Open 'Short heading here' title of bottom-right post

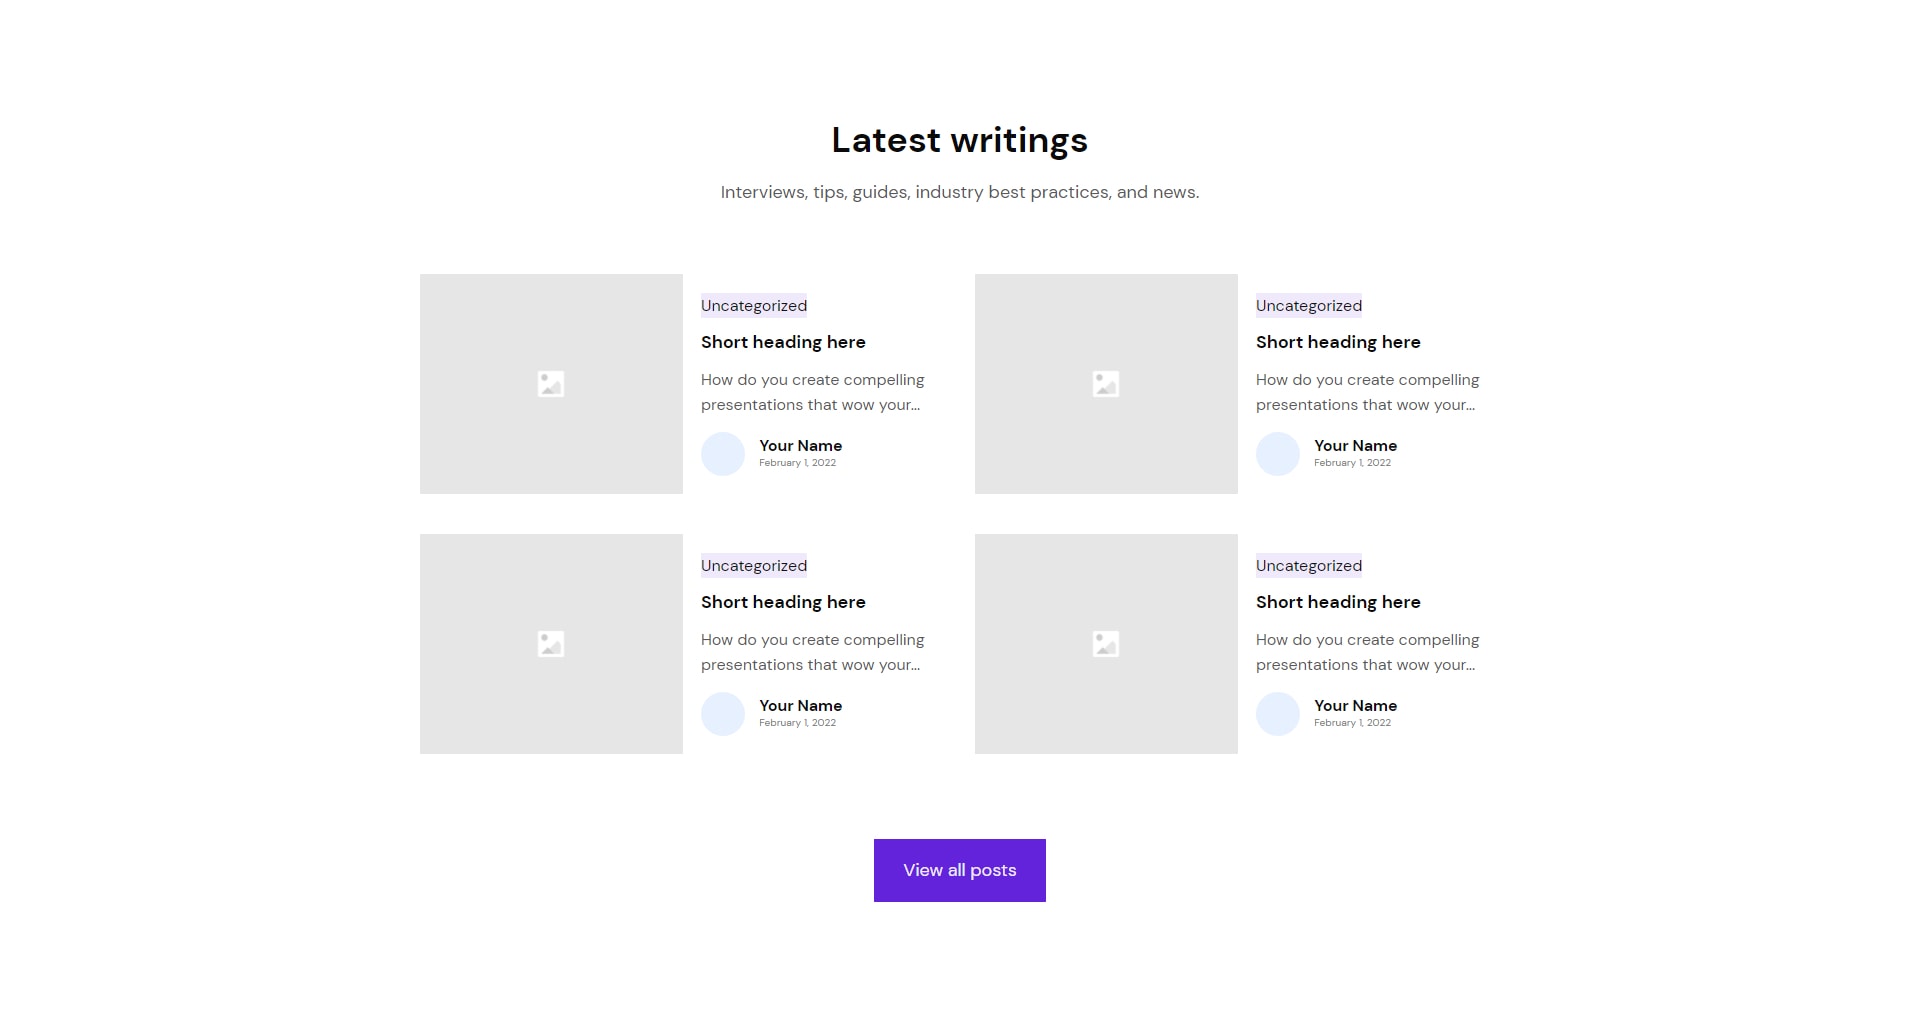coord(1338,602)
